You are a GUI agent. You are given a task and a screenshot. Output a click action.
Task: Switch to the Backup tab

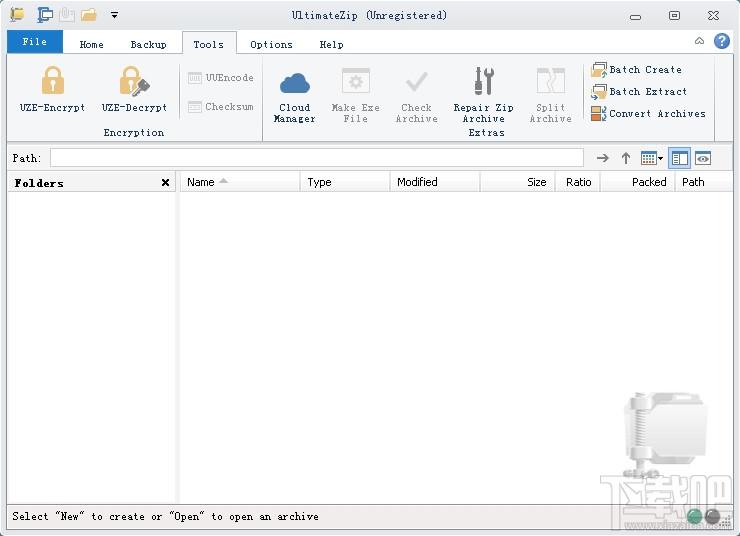[x=149, y=44]
